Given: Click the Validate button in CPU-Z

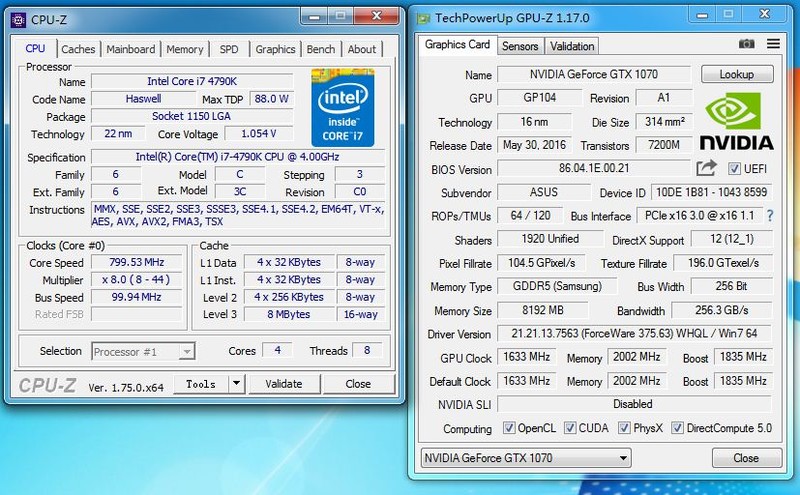Looking at the screenshot, I should click(284, 384).
